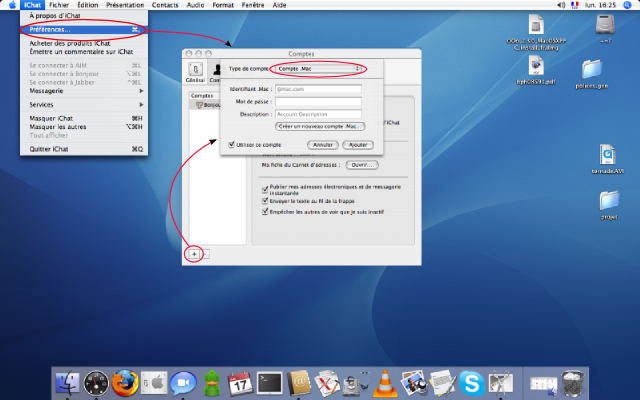Open the Apple menu
This screenshot has width=640, height=400.
click(x=12, y=5)
